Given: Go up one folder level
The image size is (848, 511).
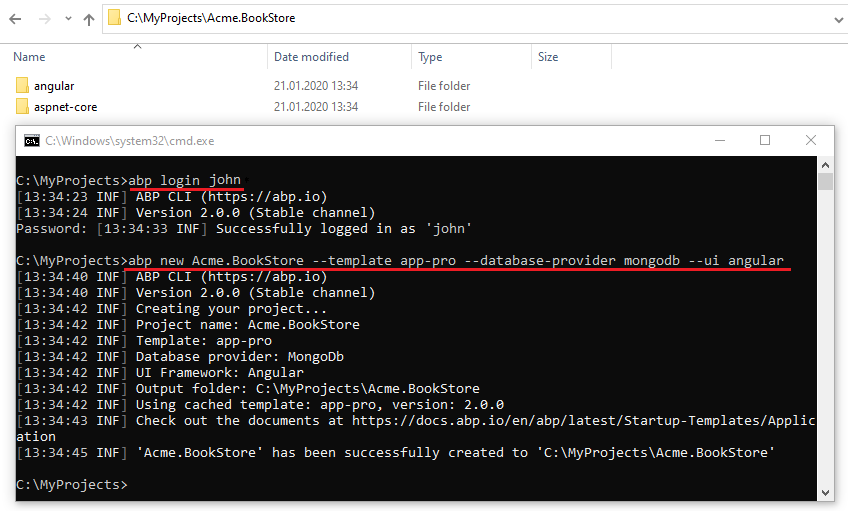Looking at the screenshot, I should pos(88,18).
